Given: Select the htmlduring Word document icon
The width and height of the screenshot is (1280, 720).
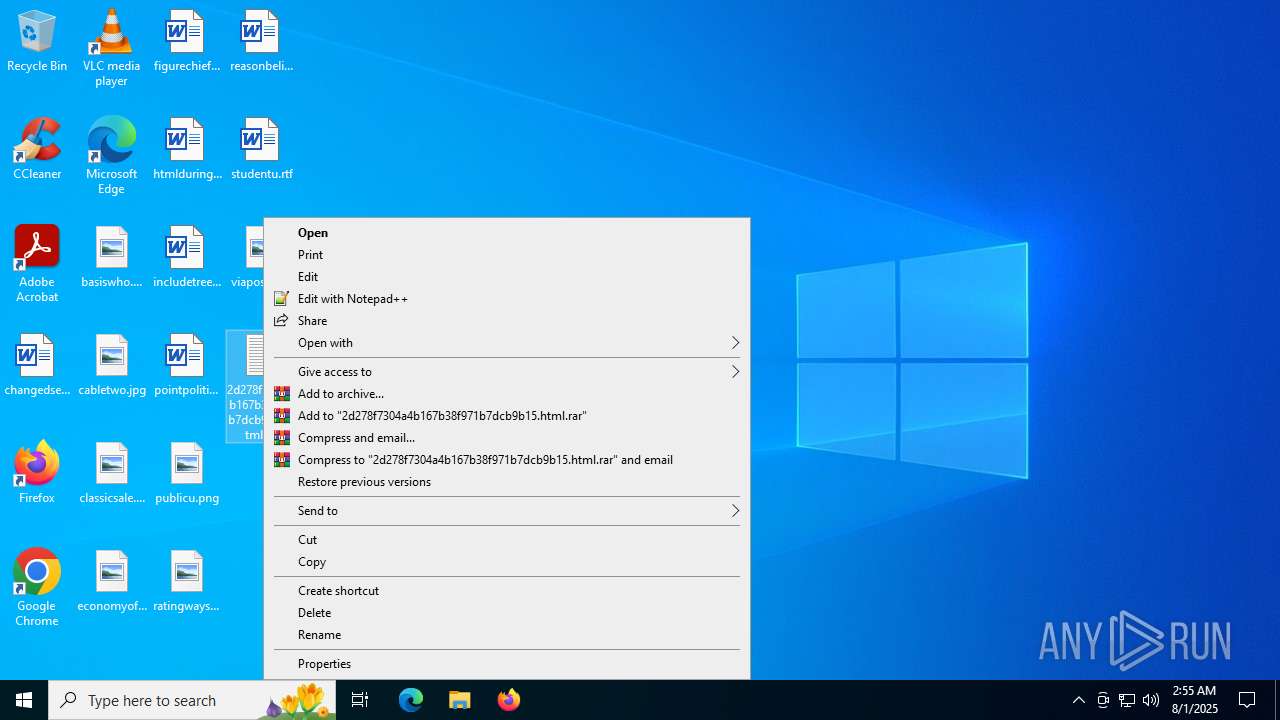Looking at the screenshot, I should pyautogui.click(x=186, y=150).
